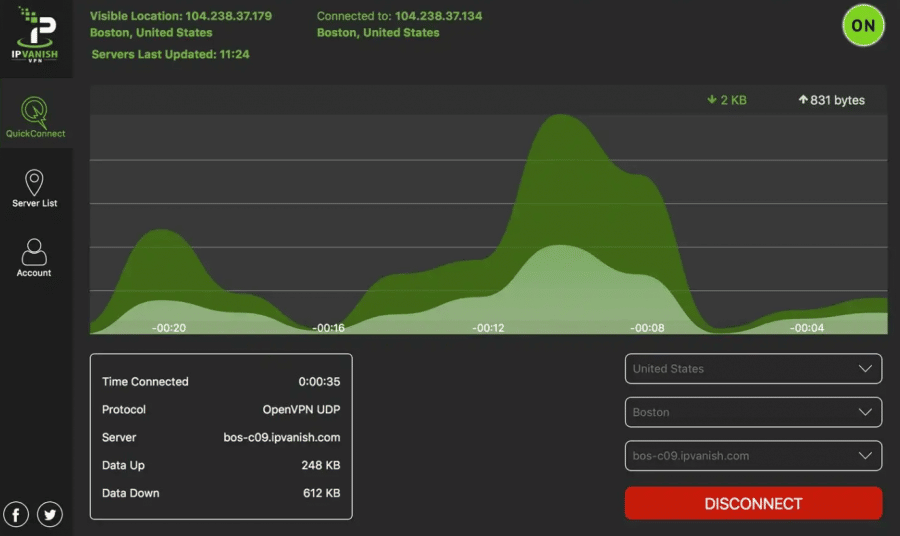
Task: Open the Server List tab
Action: (34, 188)
